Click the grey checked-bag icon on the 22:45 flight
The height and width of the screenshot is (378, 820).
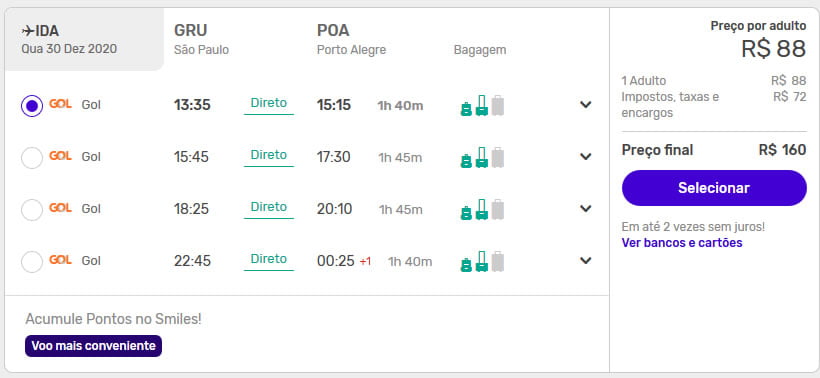(x=498, y=261)
